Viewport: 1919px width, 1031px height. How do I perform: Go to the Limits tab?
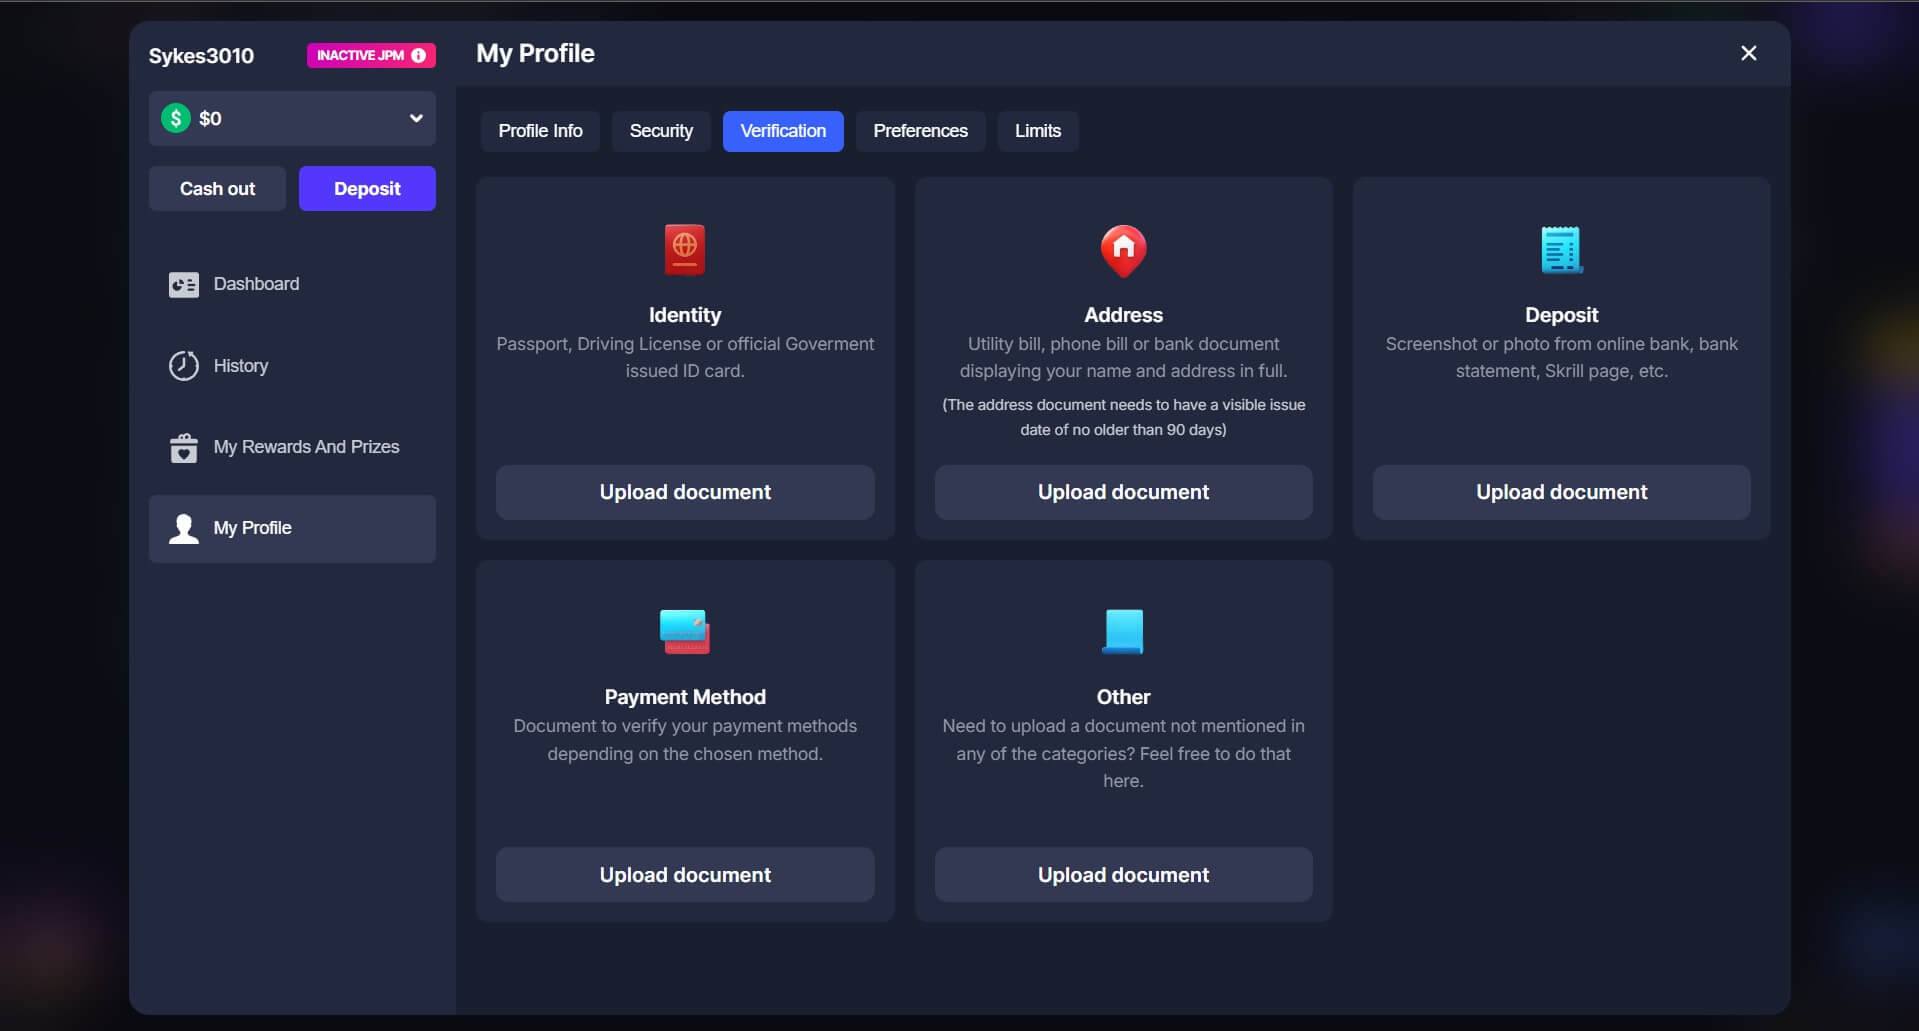point(1038,131)
